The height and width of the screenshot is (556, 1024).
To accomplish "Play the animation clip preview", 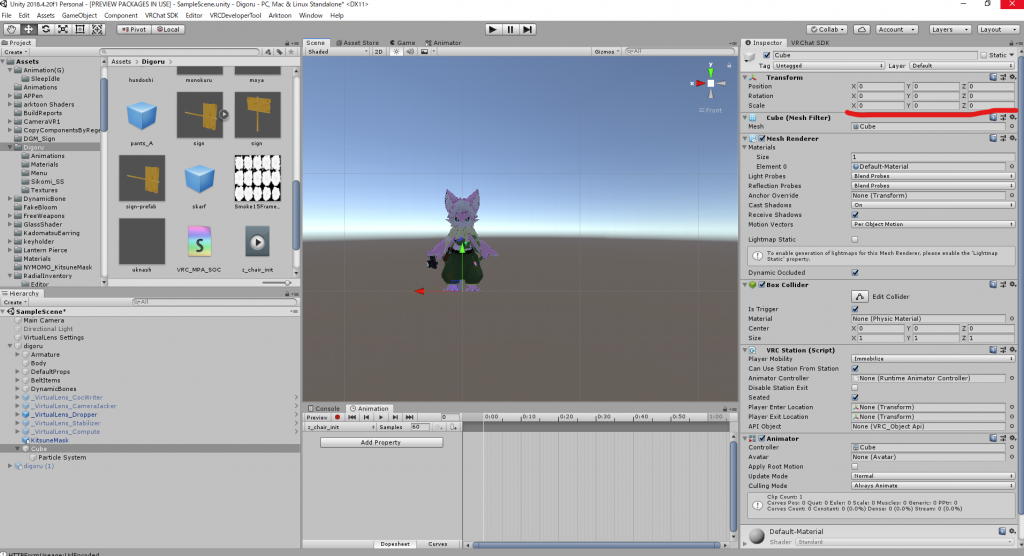I will point(381,417).
